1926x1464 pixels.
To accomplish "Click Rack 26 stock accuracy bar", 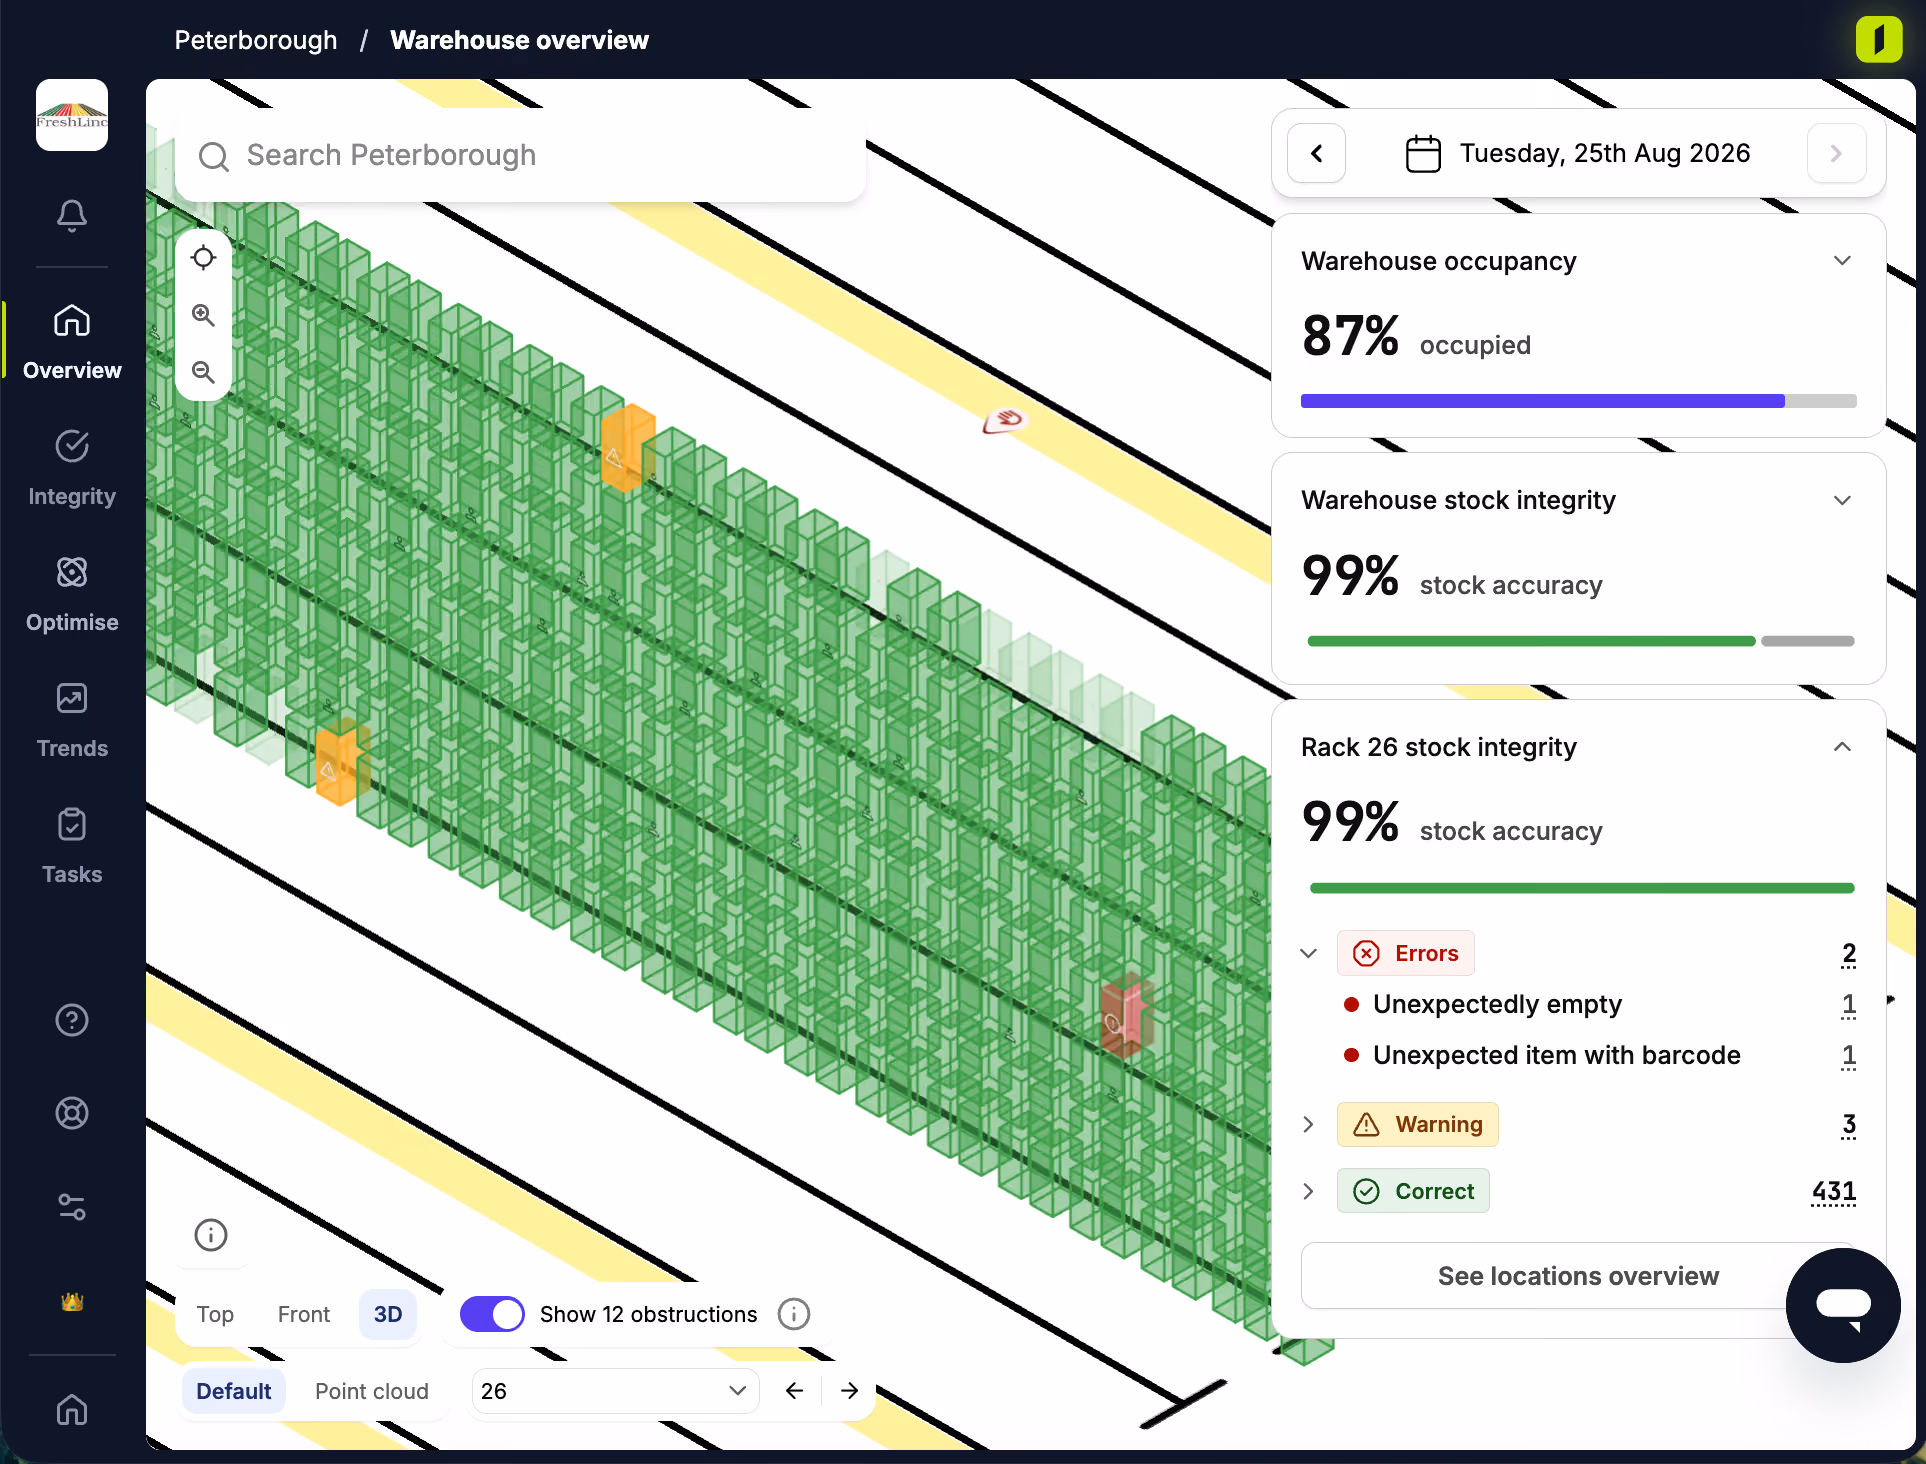I will coord(1582,888).
